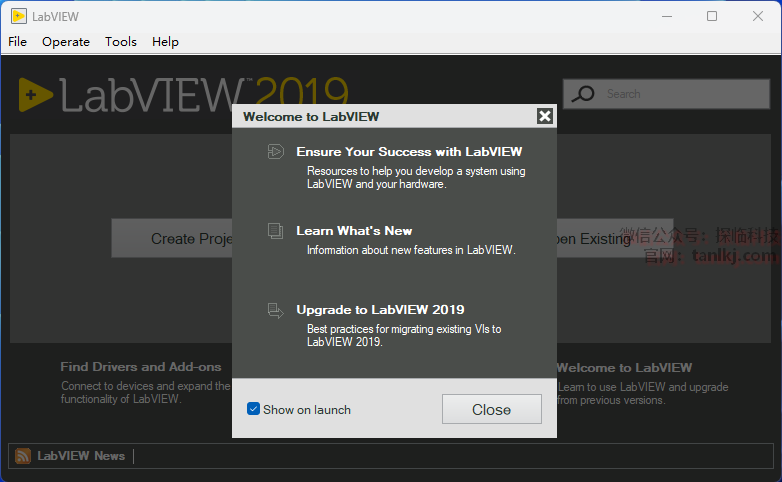Image resolution: width=782 pixels, height=482 pixels.
Task: Open Find Drivers and Add-ons link
Action: coord(141,367)
